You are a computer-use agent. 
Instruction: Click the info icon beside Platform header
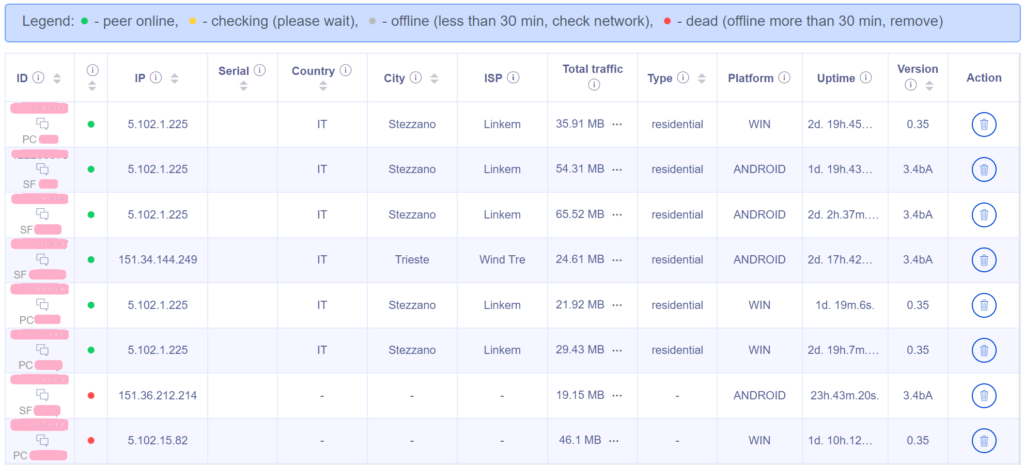(785, 78)
